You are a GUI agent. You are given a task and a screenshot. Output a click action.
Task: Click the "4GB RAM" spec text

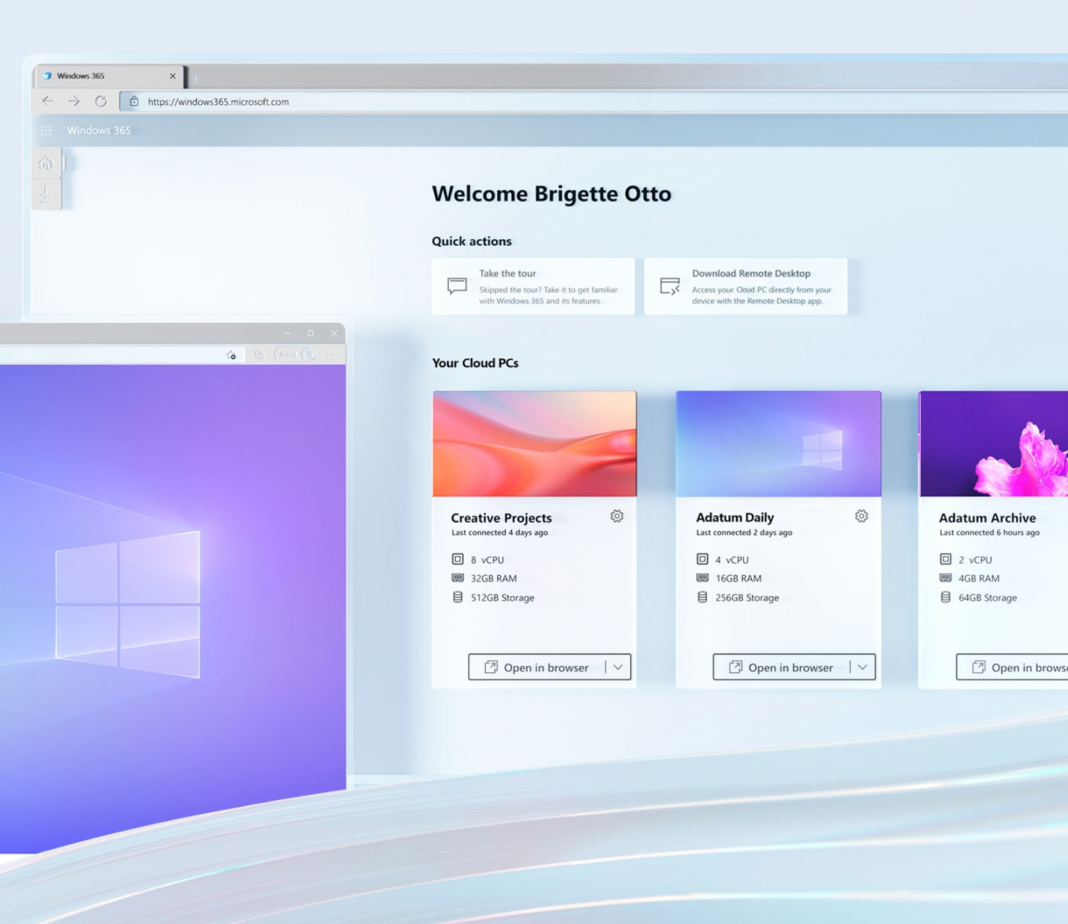coord(979,578)
